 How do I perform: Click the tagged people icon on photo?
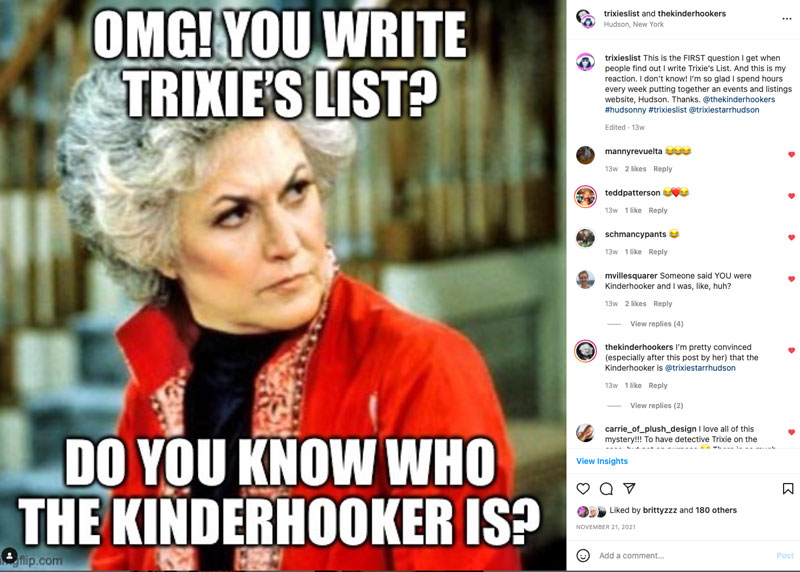9,555
